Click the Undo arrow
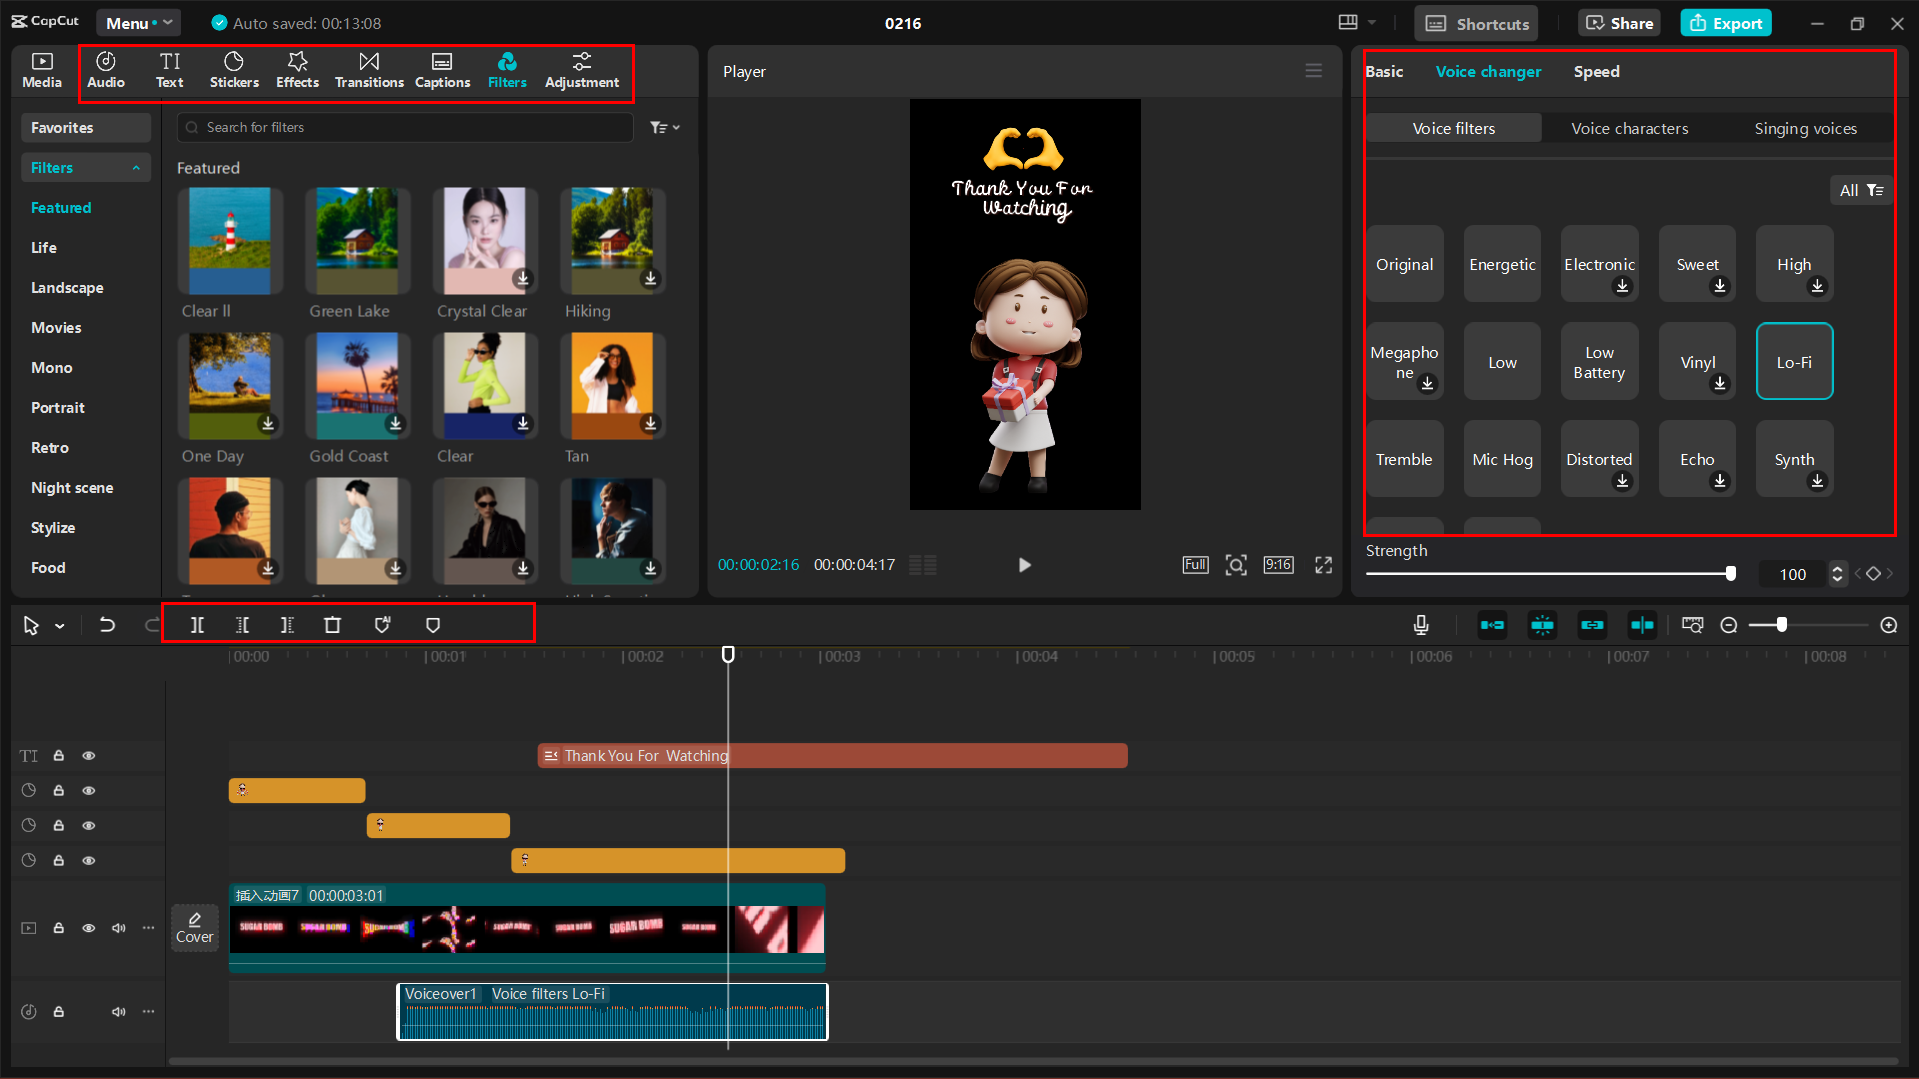Viewport: 1919px width, 1079px height. pos(107,625)
